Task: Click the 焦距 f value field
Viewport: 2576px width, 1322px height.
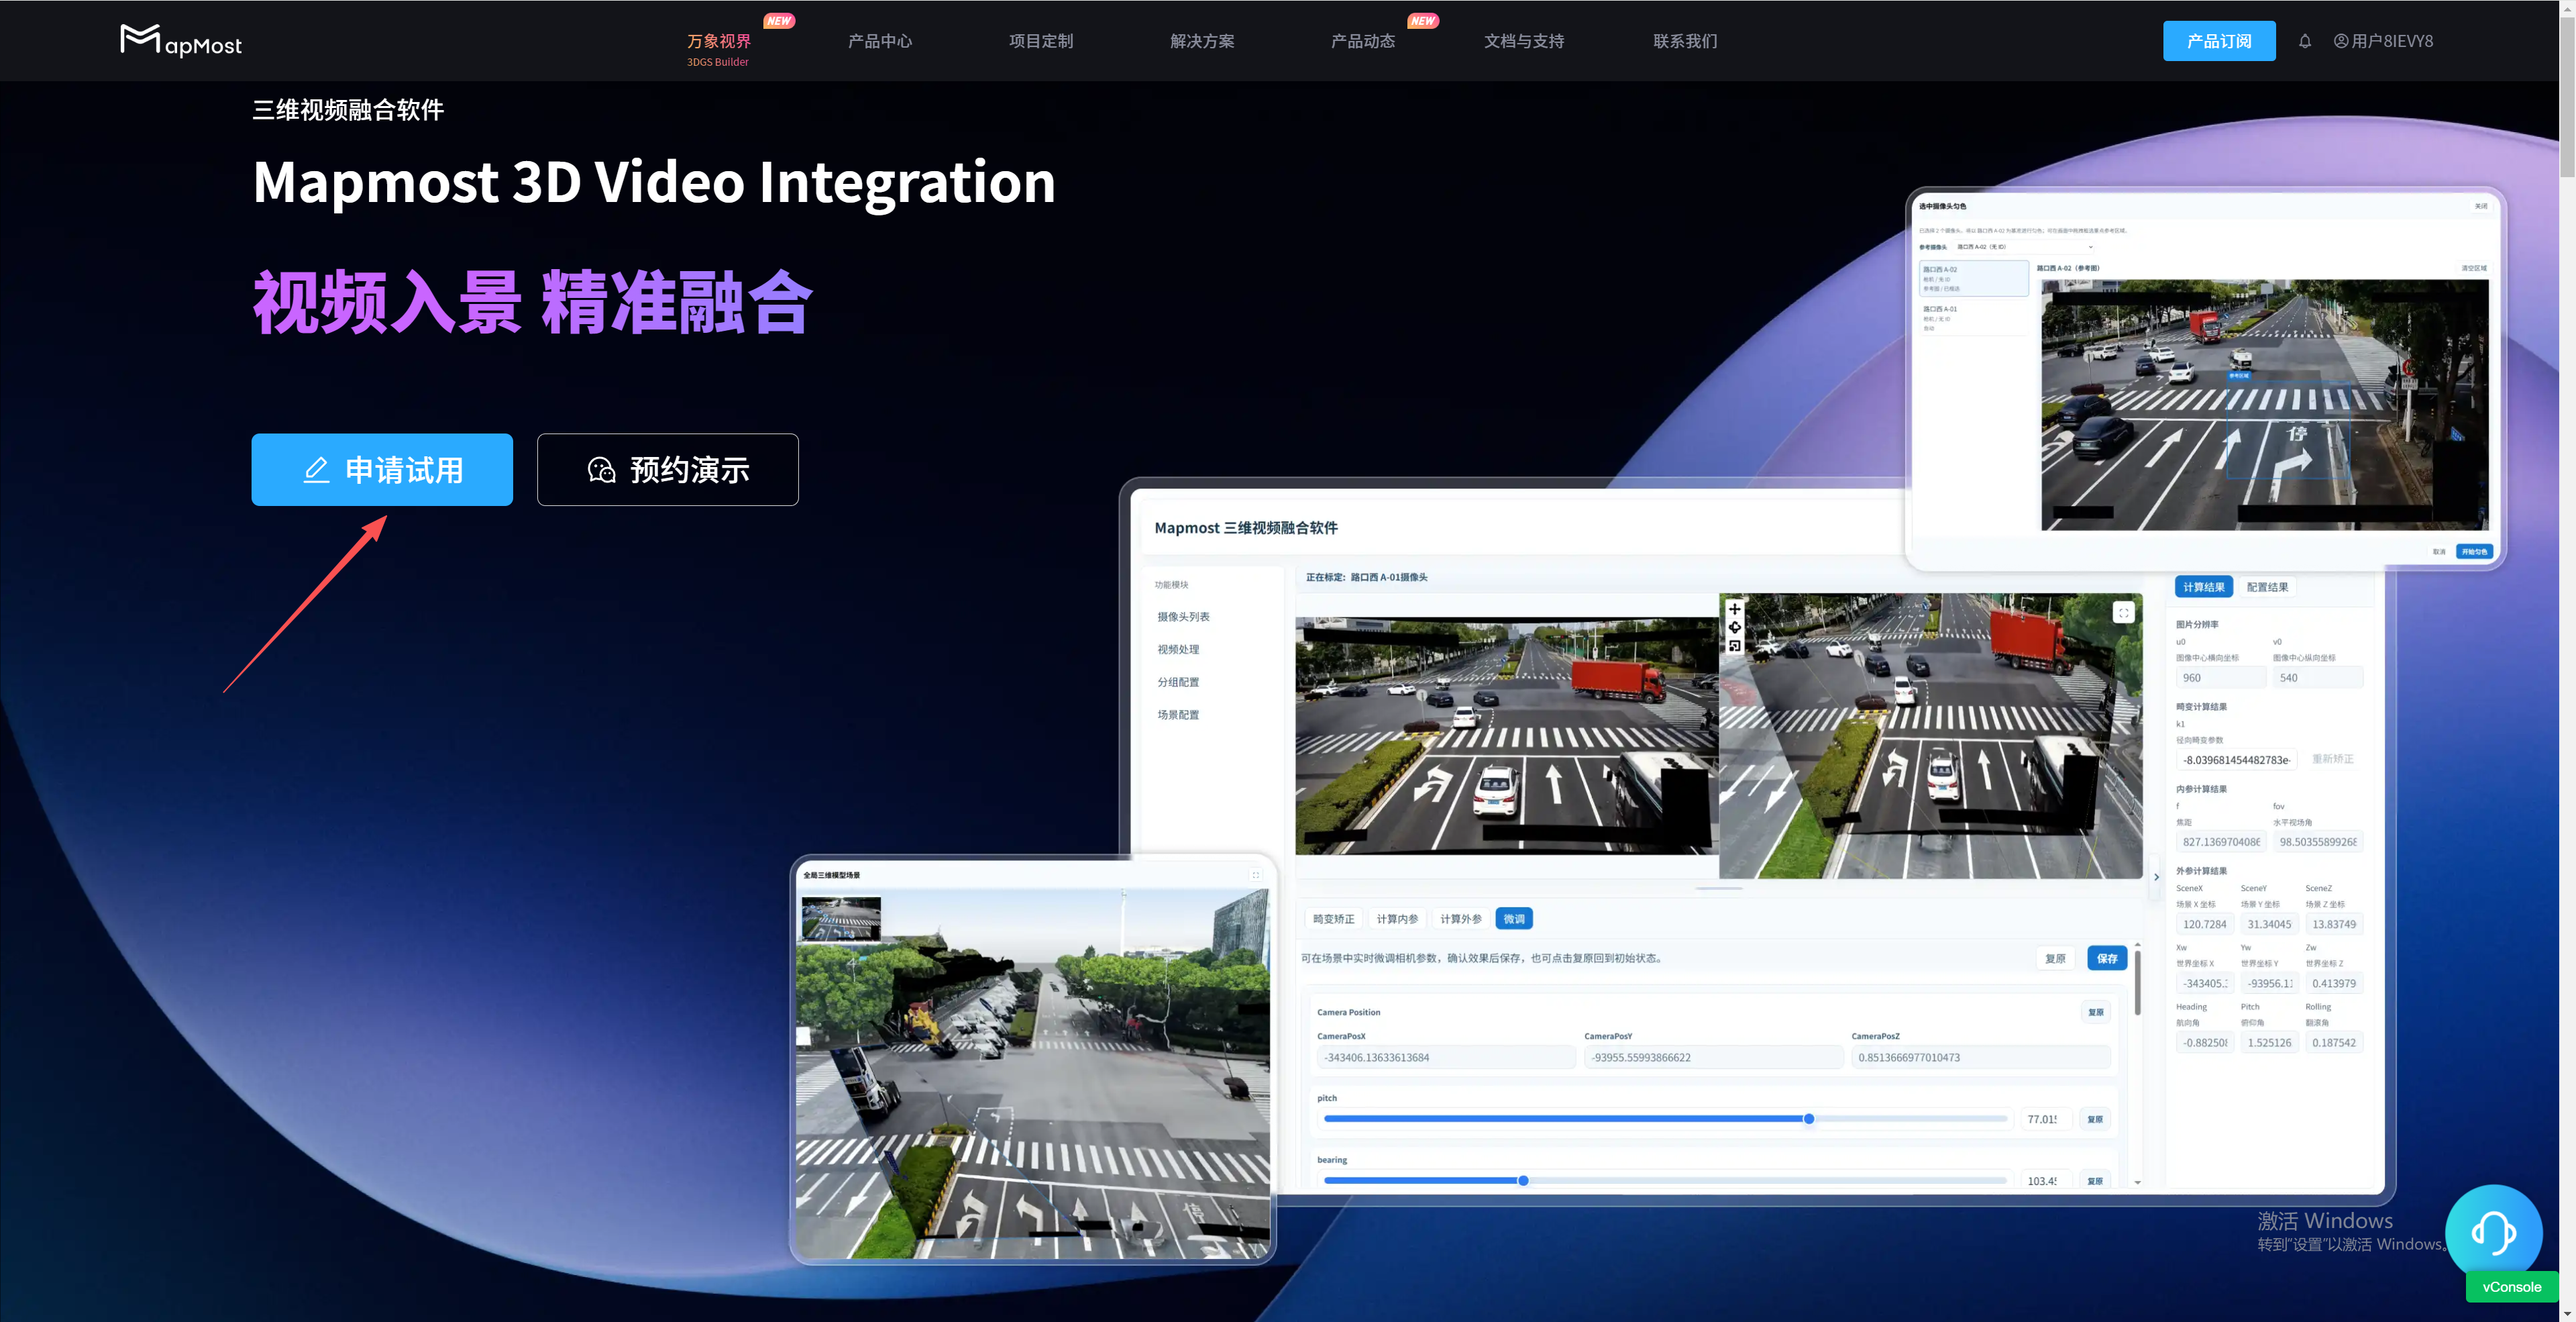Action: 2221,842
